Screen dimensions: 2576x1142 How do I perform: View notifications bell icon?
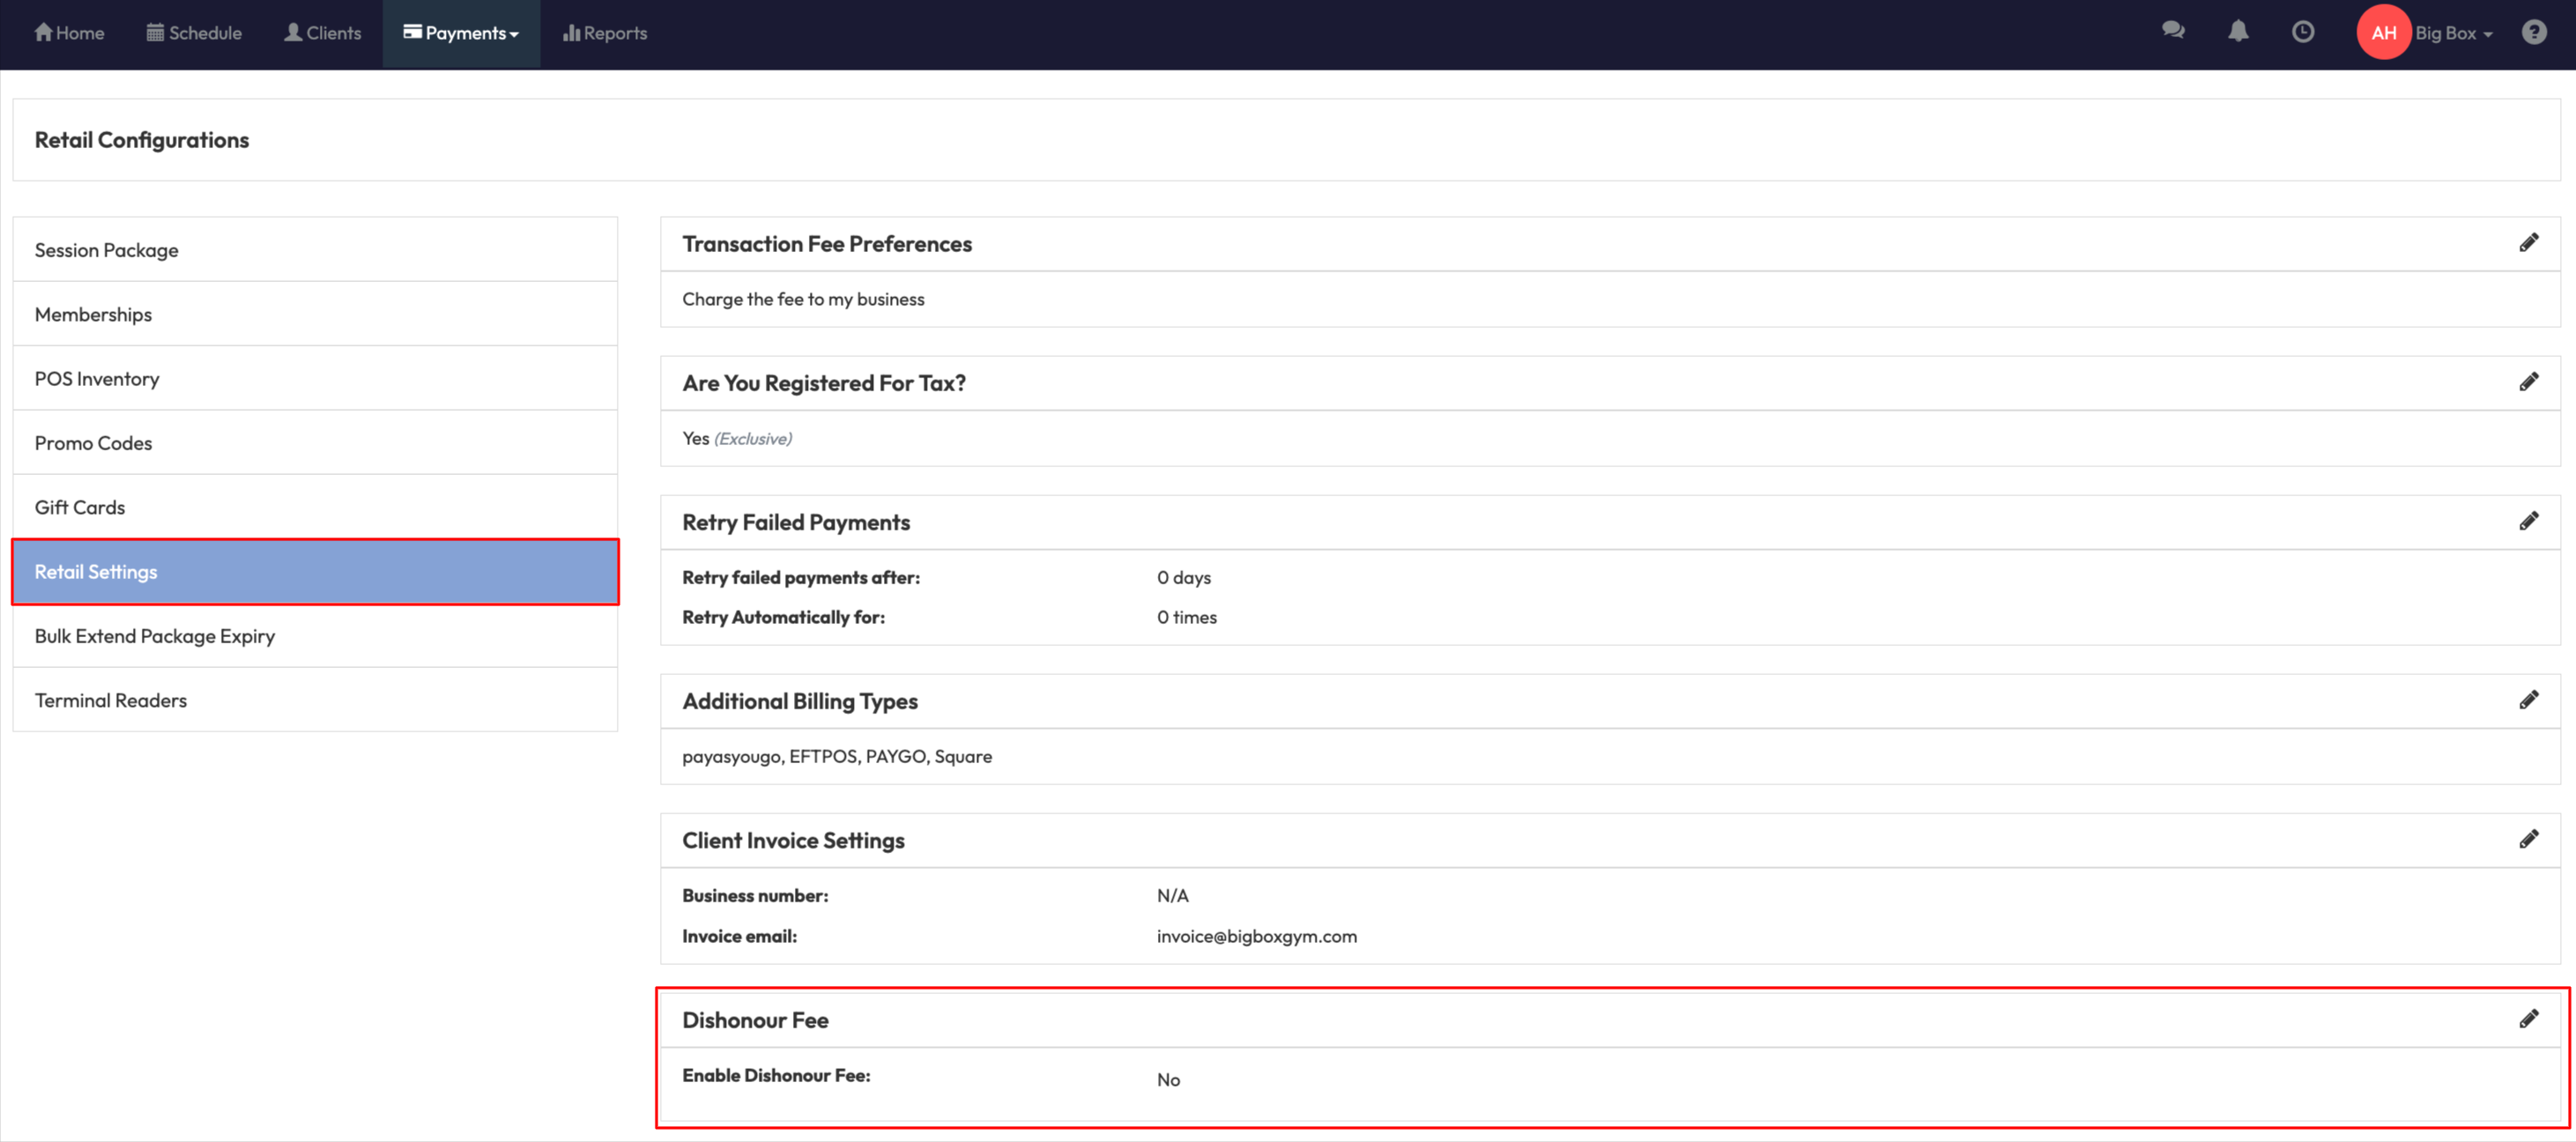click(x=2238, y=32)
